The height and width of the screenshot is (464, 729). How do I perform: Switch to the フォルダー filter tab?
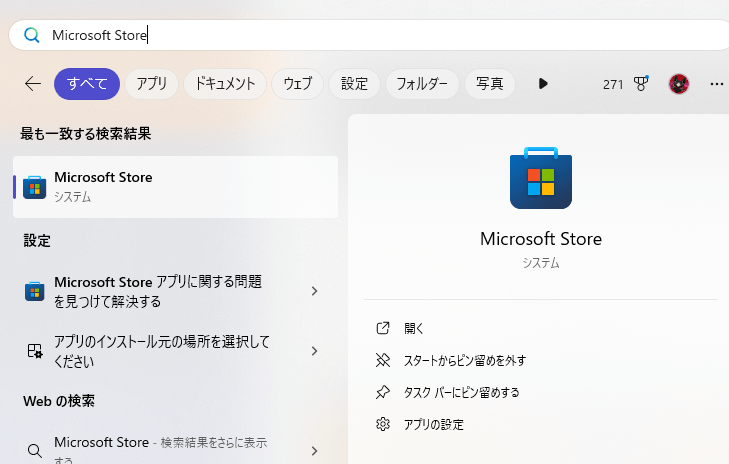click(422, 84)
